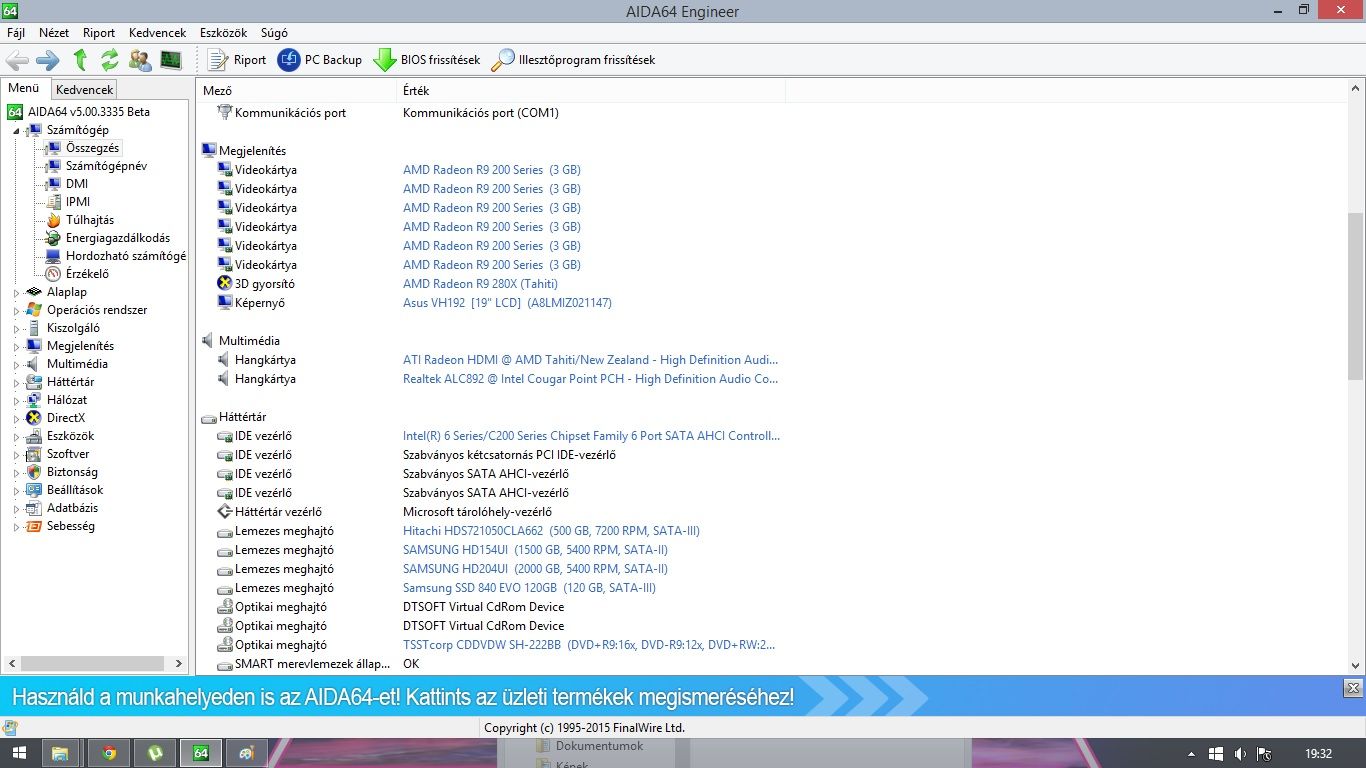Expand the Hálózat tree node

(17, 400)
